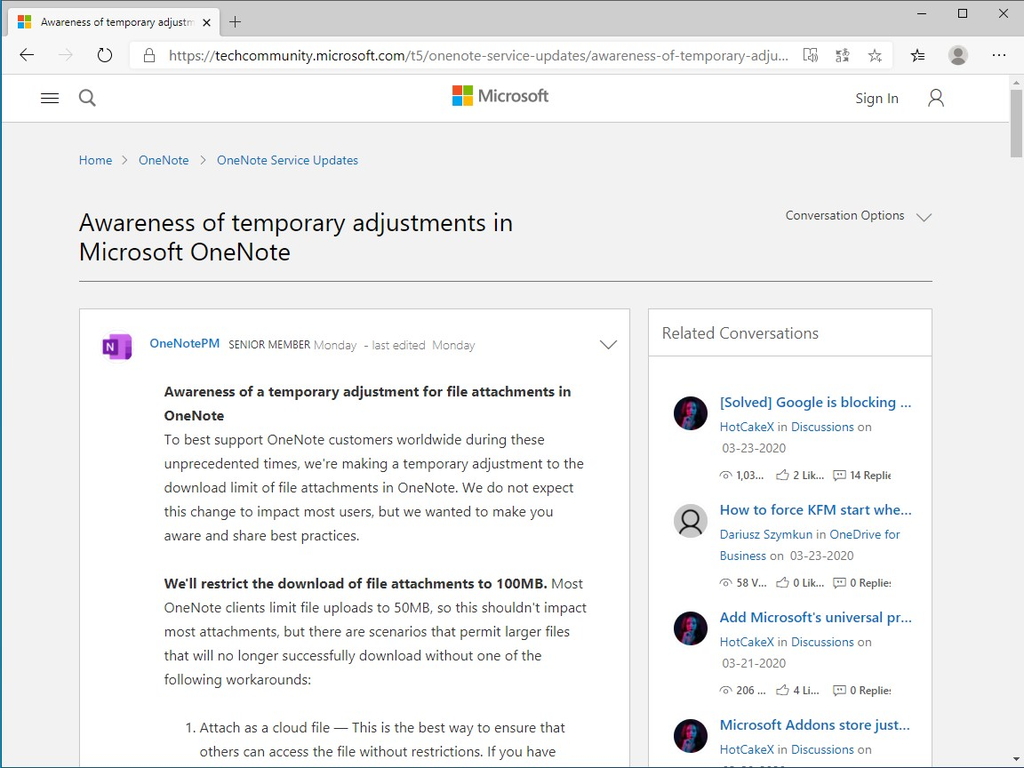Click the search magnifier icon
Image resolution: width=1024 pixels, height=768 pixels.
click(87, 98)
